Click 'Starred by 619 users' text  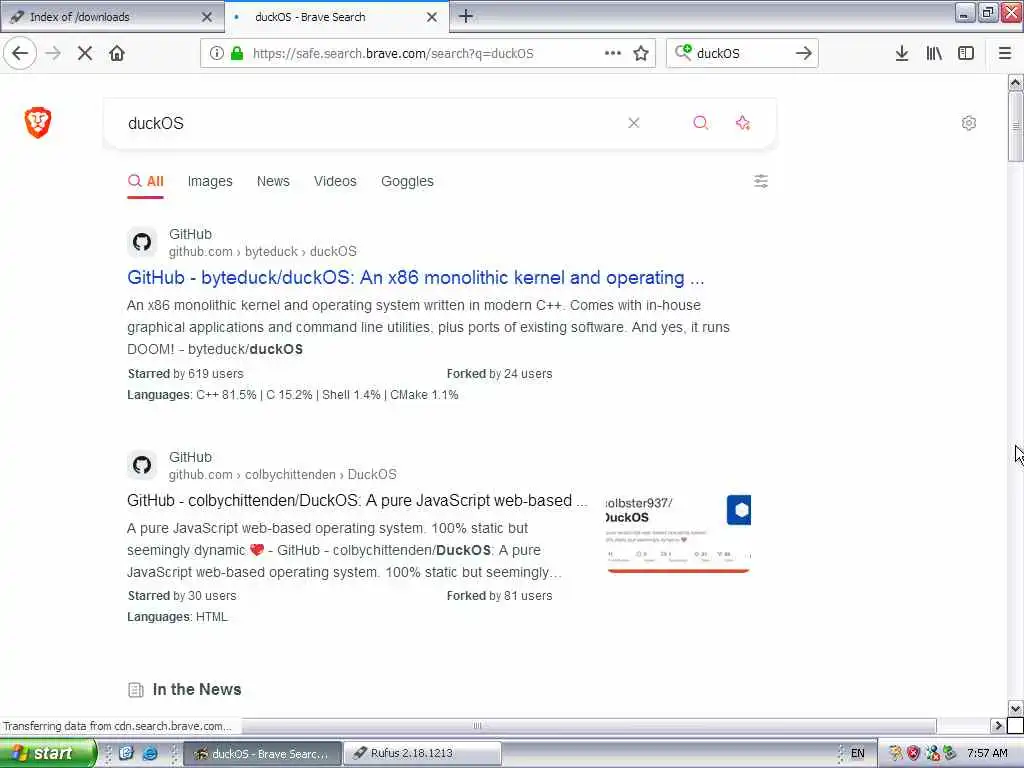185,374
